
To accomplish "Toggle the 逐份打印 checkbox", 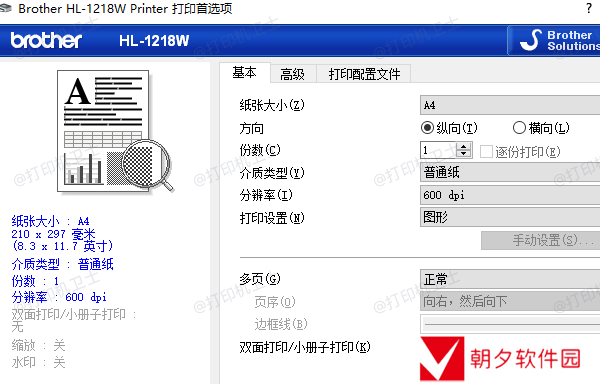I will pos(486,151).
